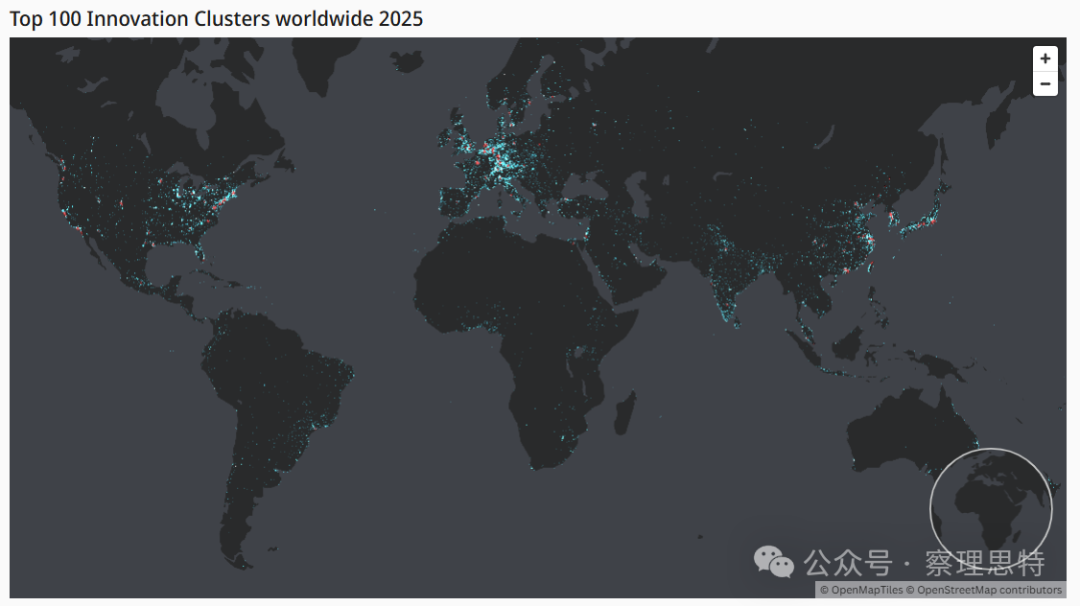Zoom out with the minus button

[1045, 84]
